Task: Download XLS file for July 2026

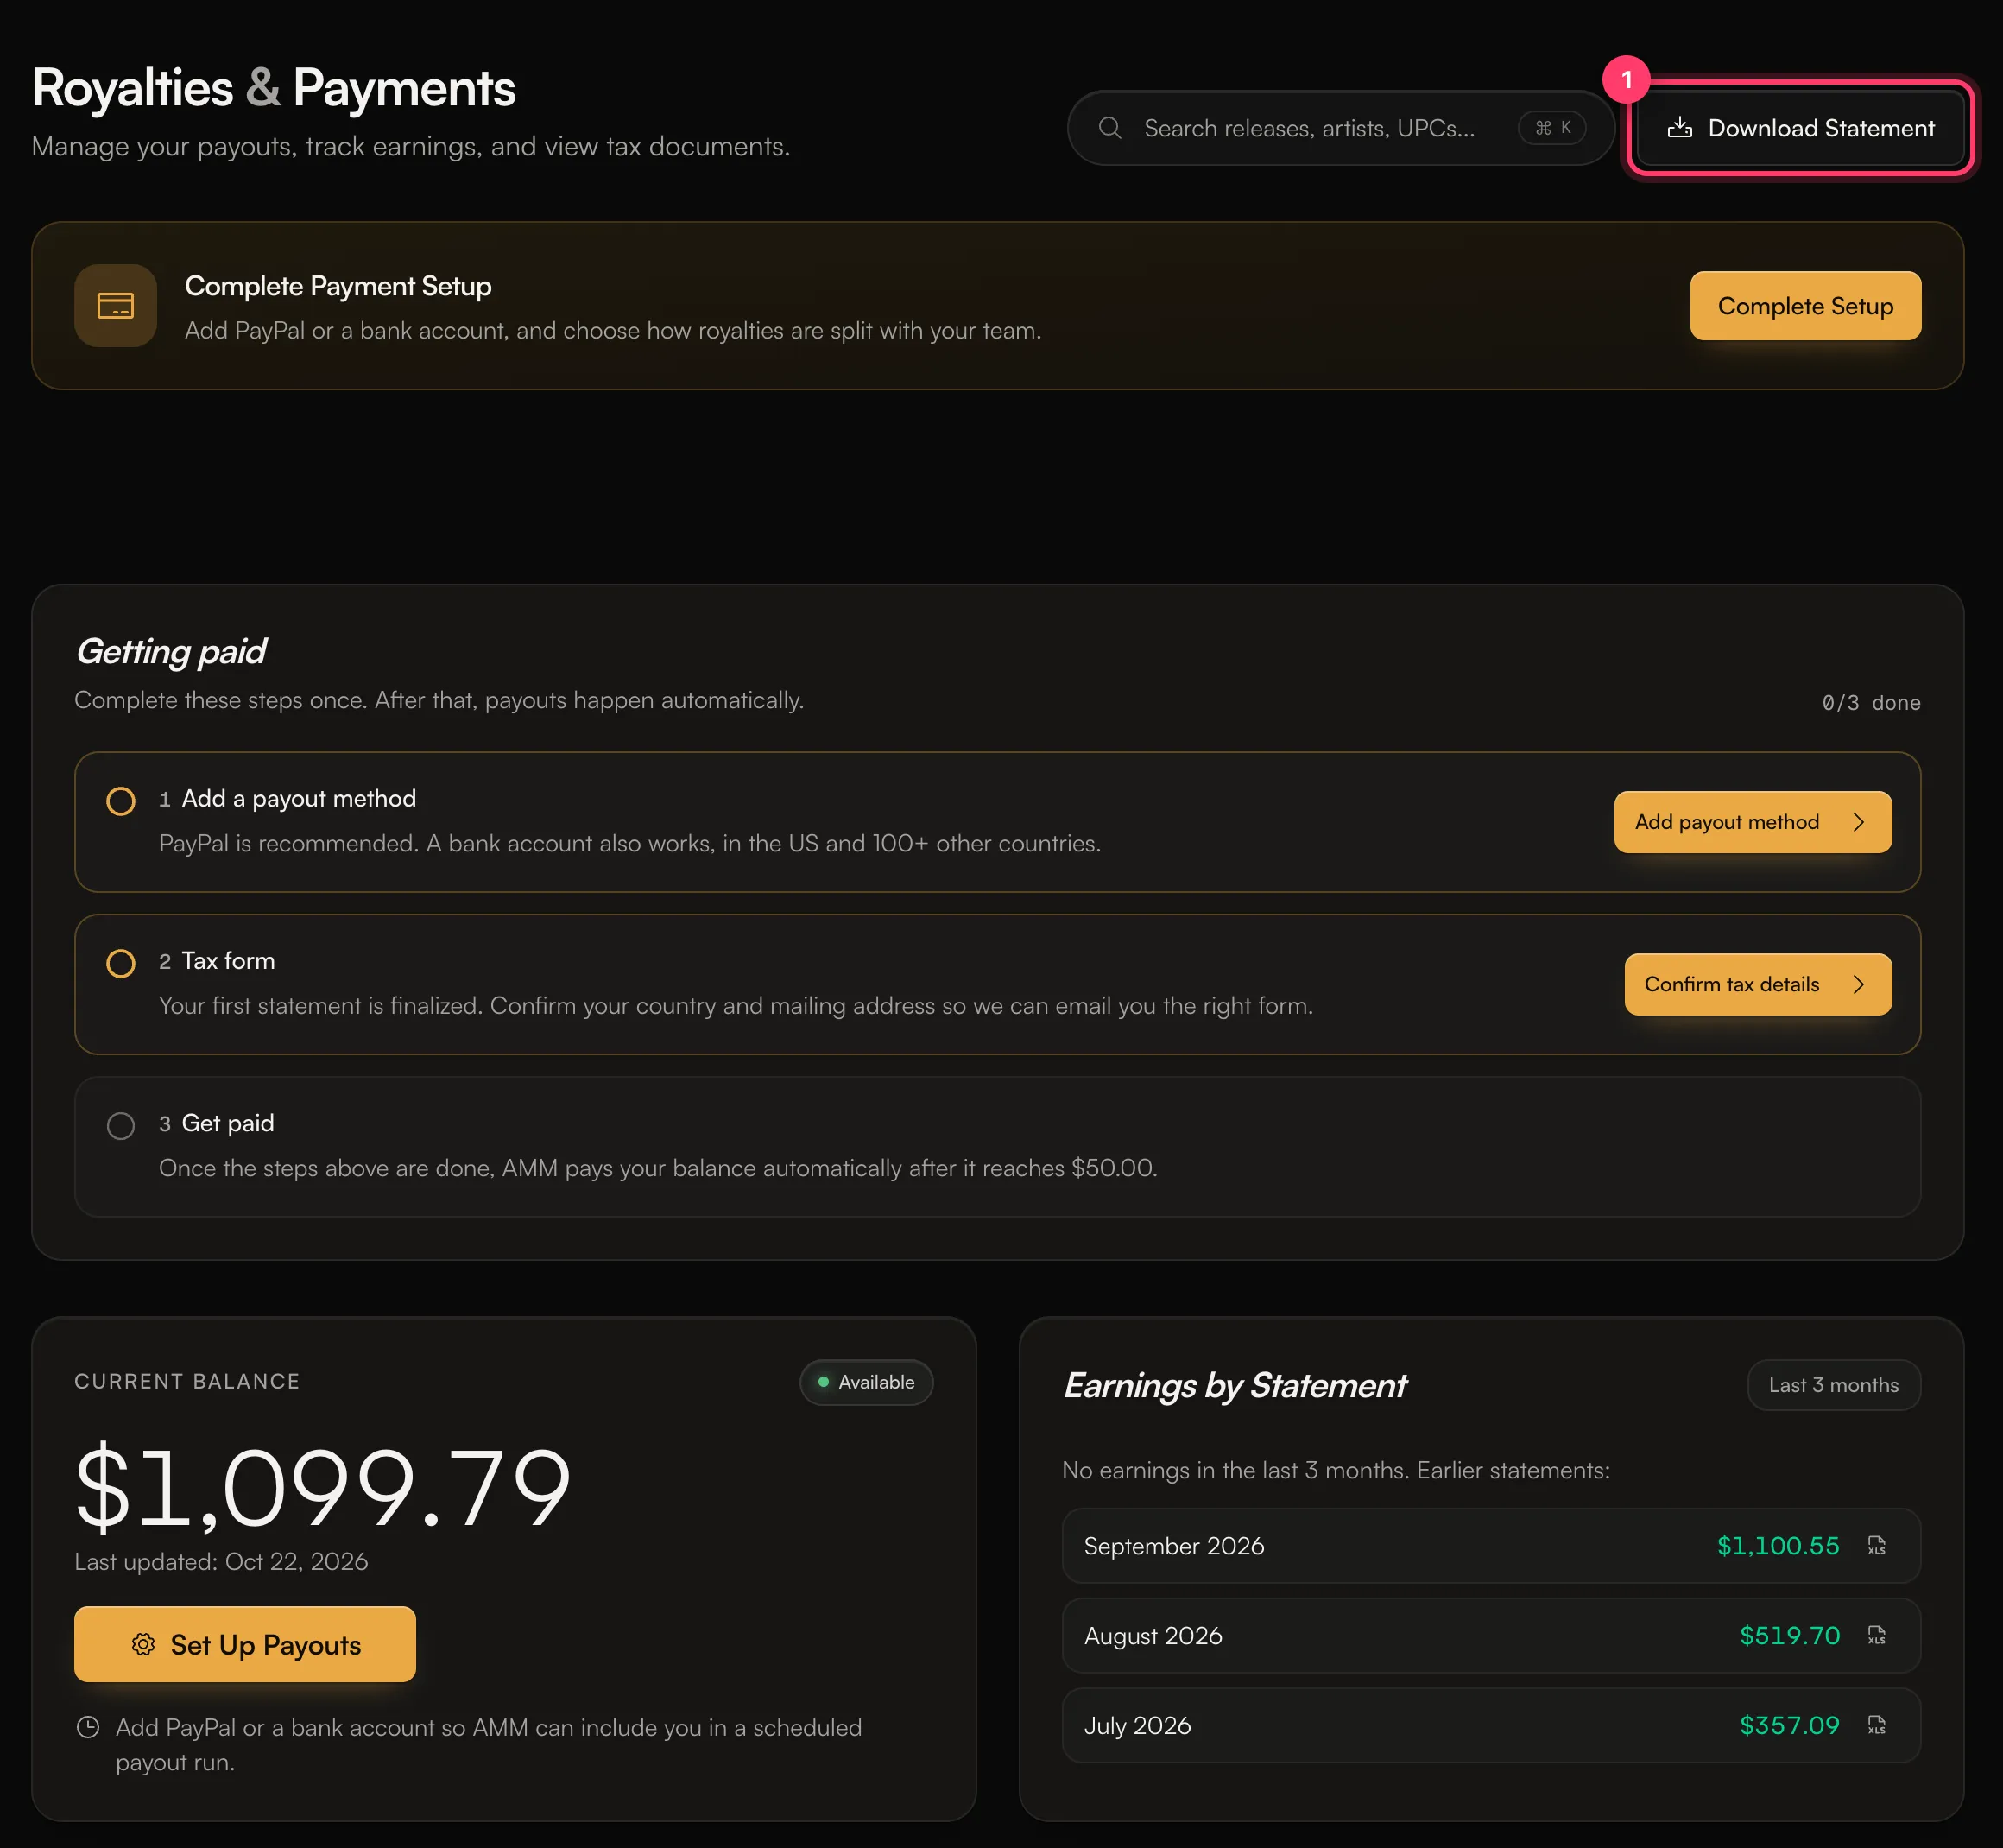Action: click(x=1876, y=1725)
